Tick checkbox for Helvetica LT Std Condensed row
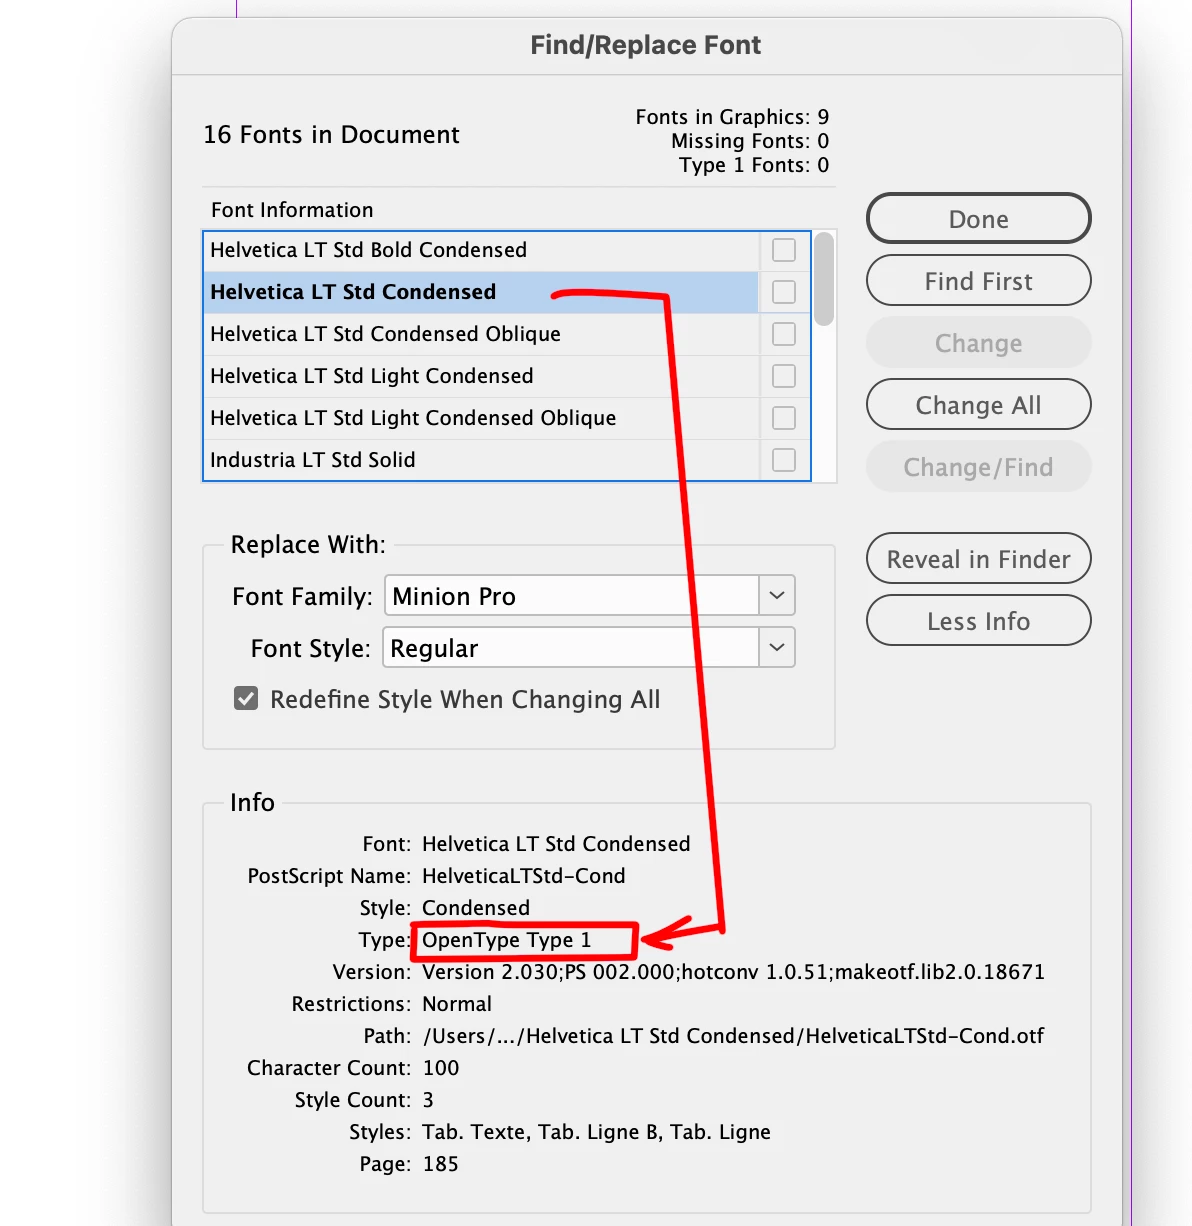The image size is (1192, 1226). pos(784,292)
